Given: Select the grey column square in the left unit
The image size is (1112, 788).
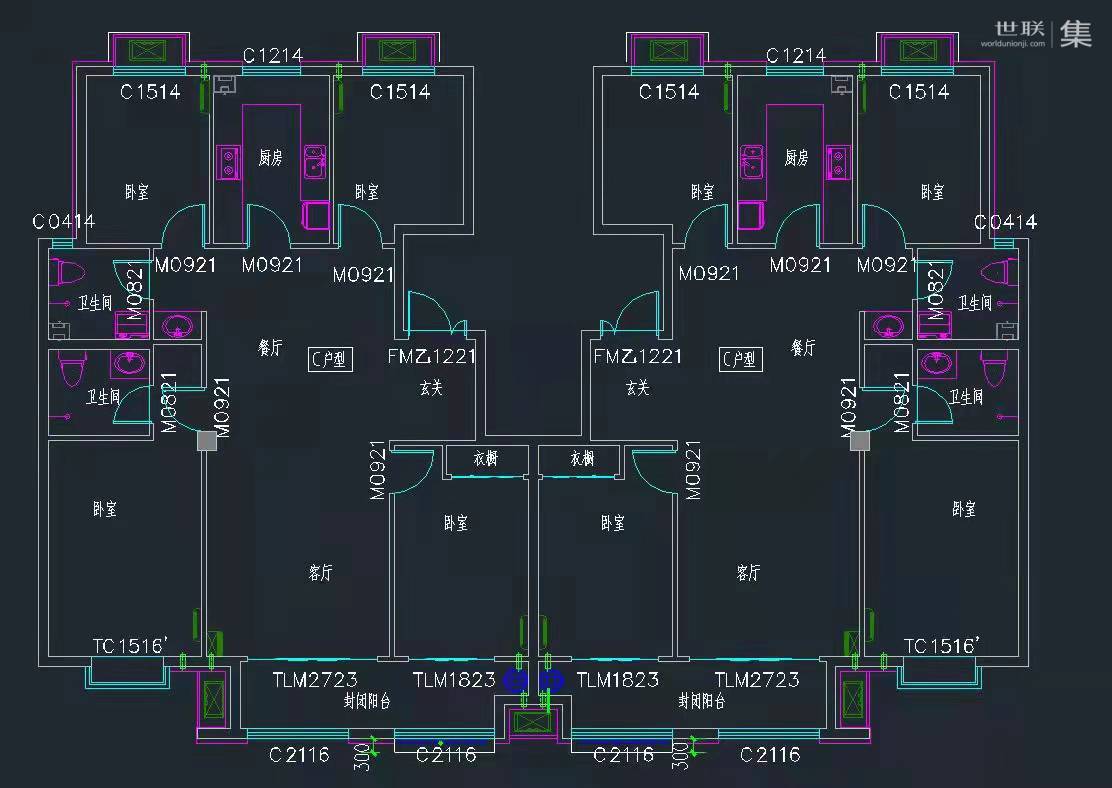Looking at the screenshot, I should [x=206, y=441].
